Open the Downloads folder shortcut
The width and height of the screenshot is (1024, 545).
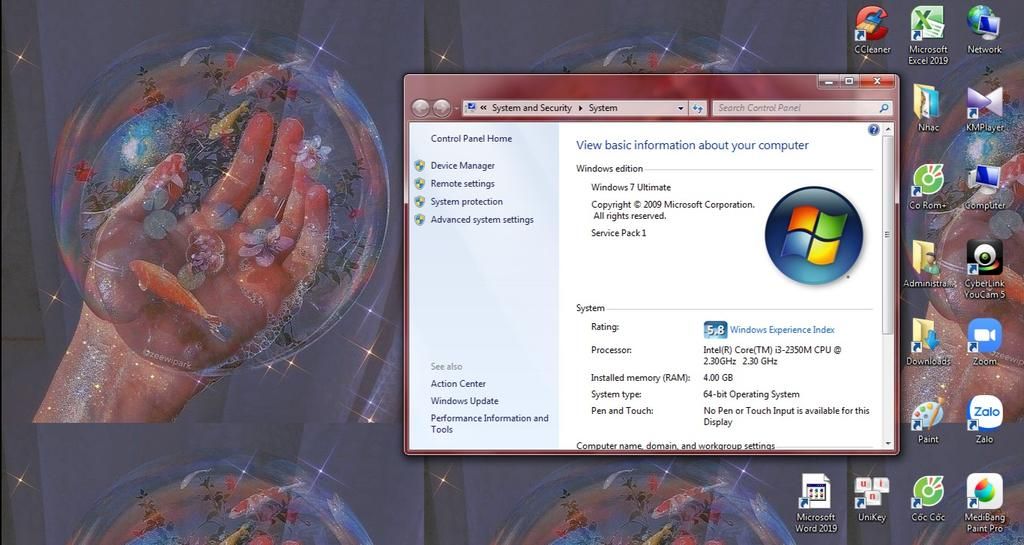coord(928,342)
